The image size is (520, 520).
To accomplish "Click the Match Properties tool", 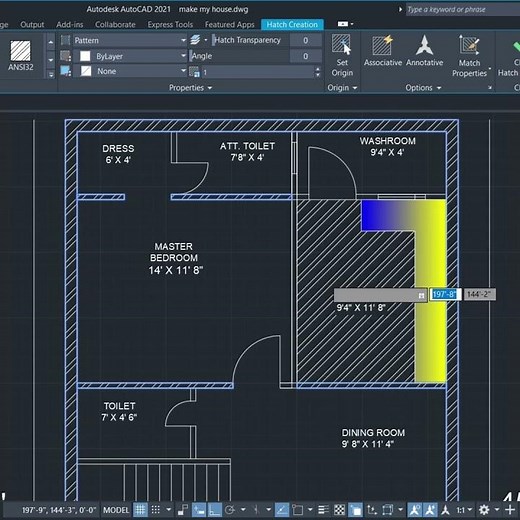I will [469, 56].
